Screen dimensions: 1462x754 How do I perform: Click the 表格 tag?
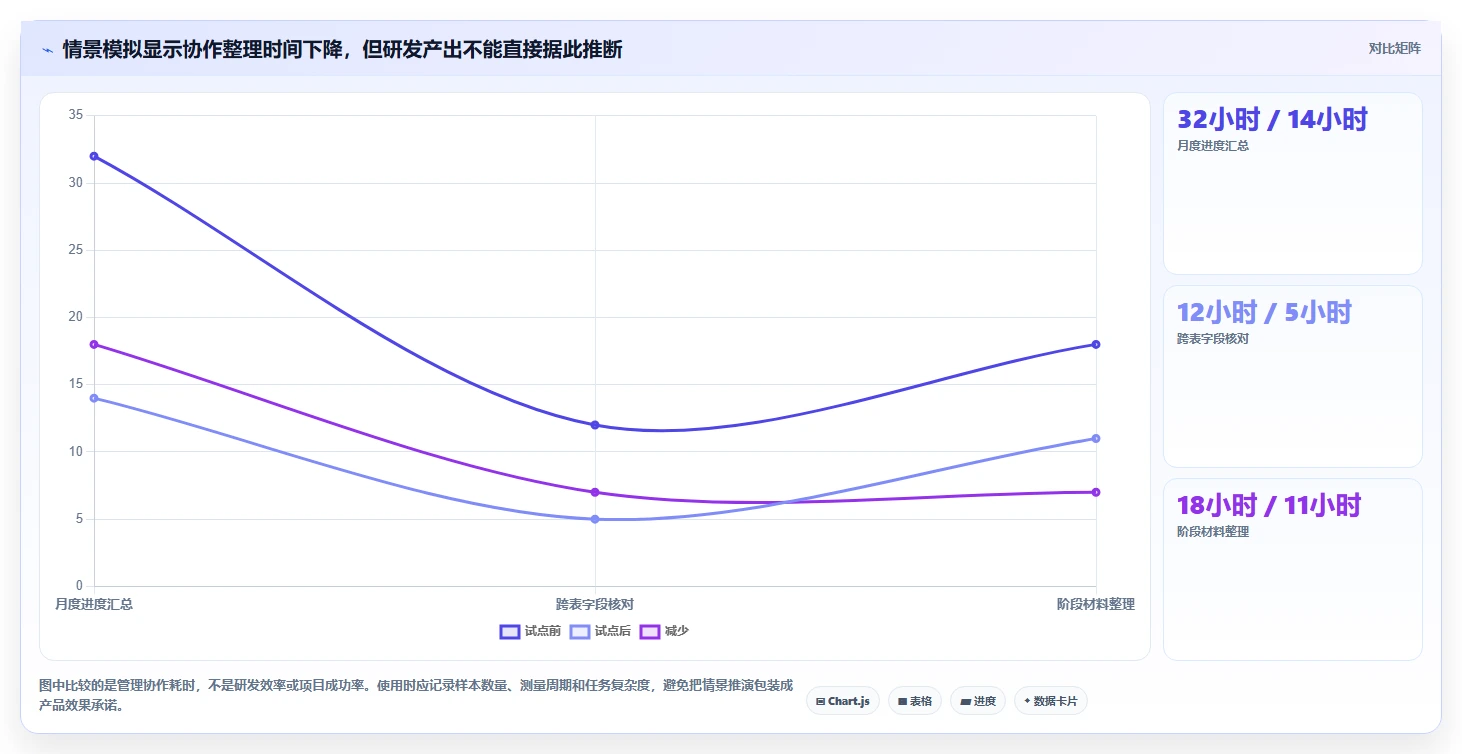coord(914,701)
